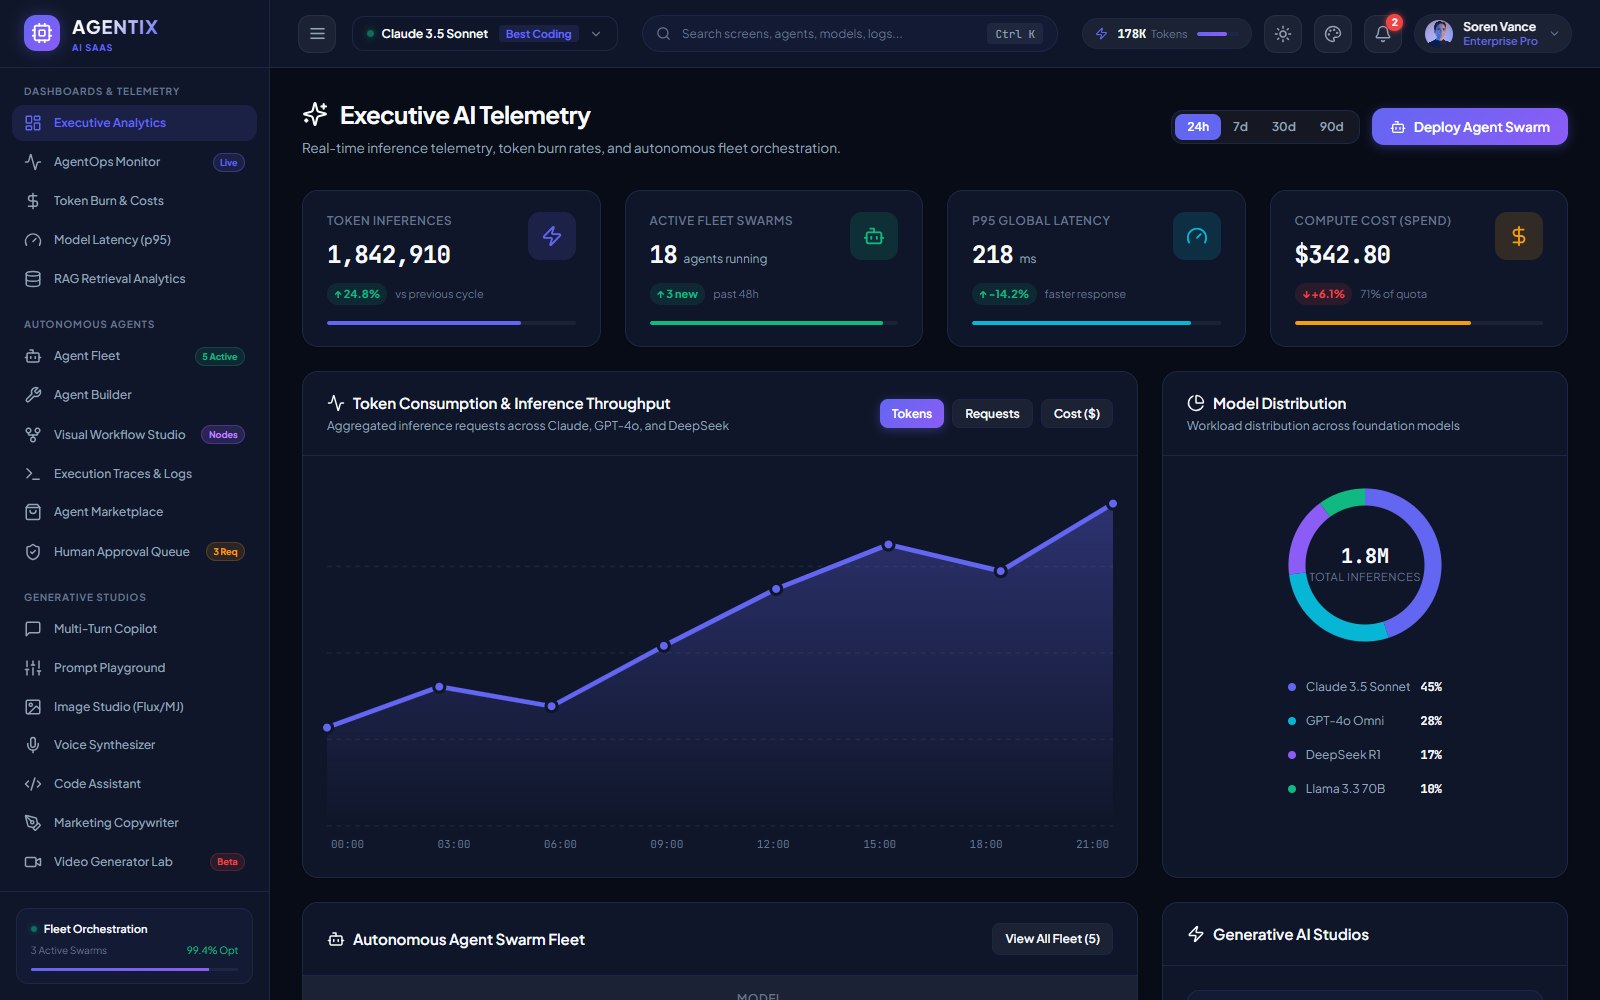
Task: Toggle light theme with sun icon
Action: point(1283,34)
